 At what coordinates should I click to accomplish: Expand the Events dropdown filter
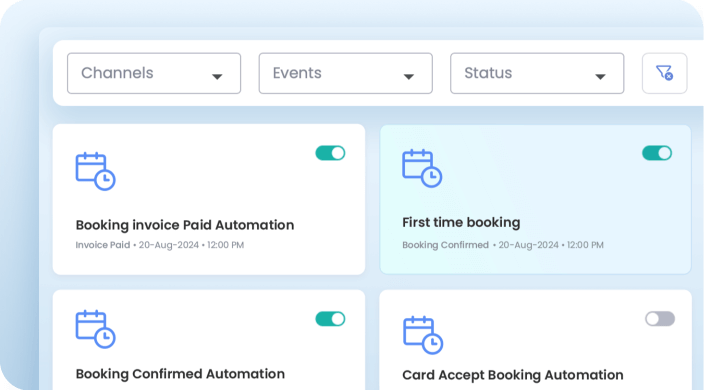346,73
